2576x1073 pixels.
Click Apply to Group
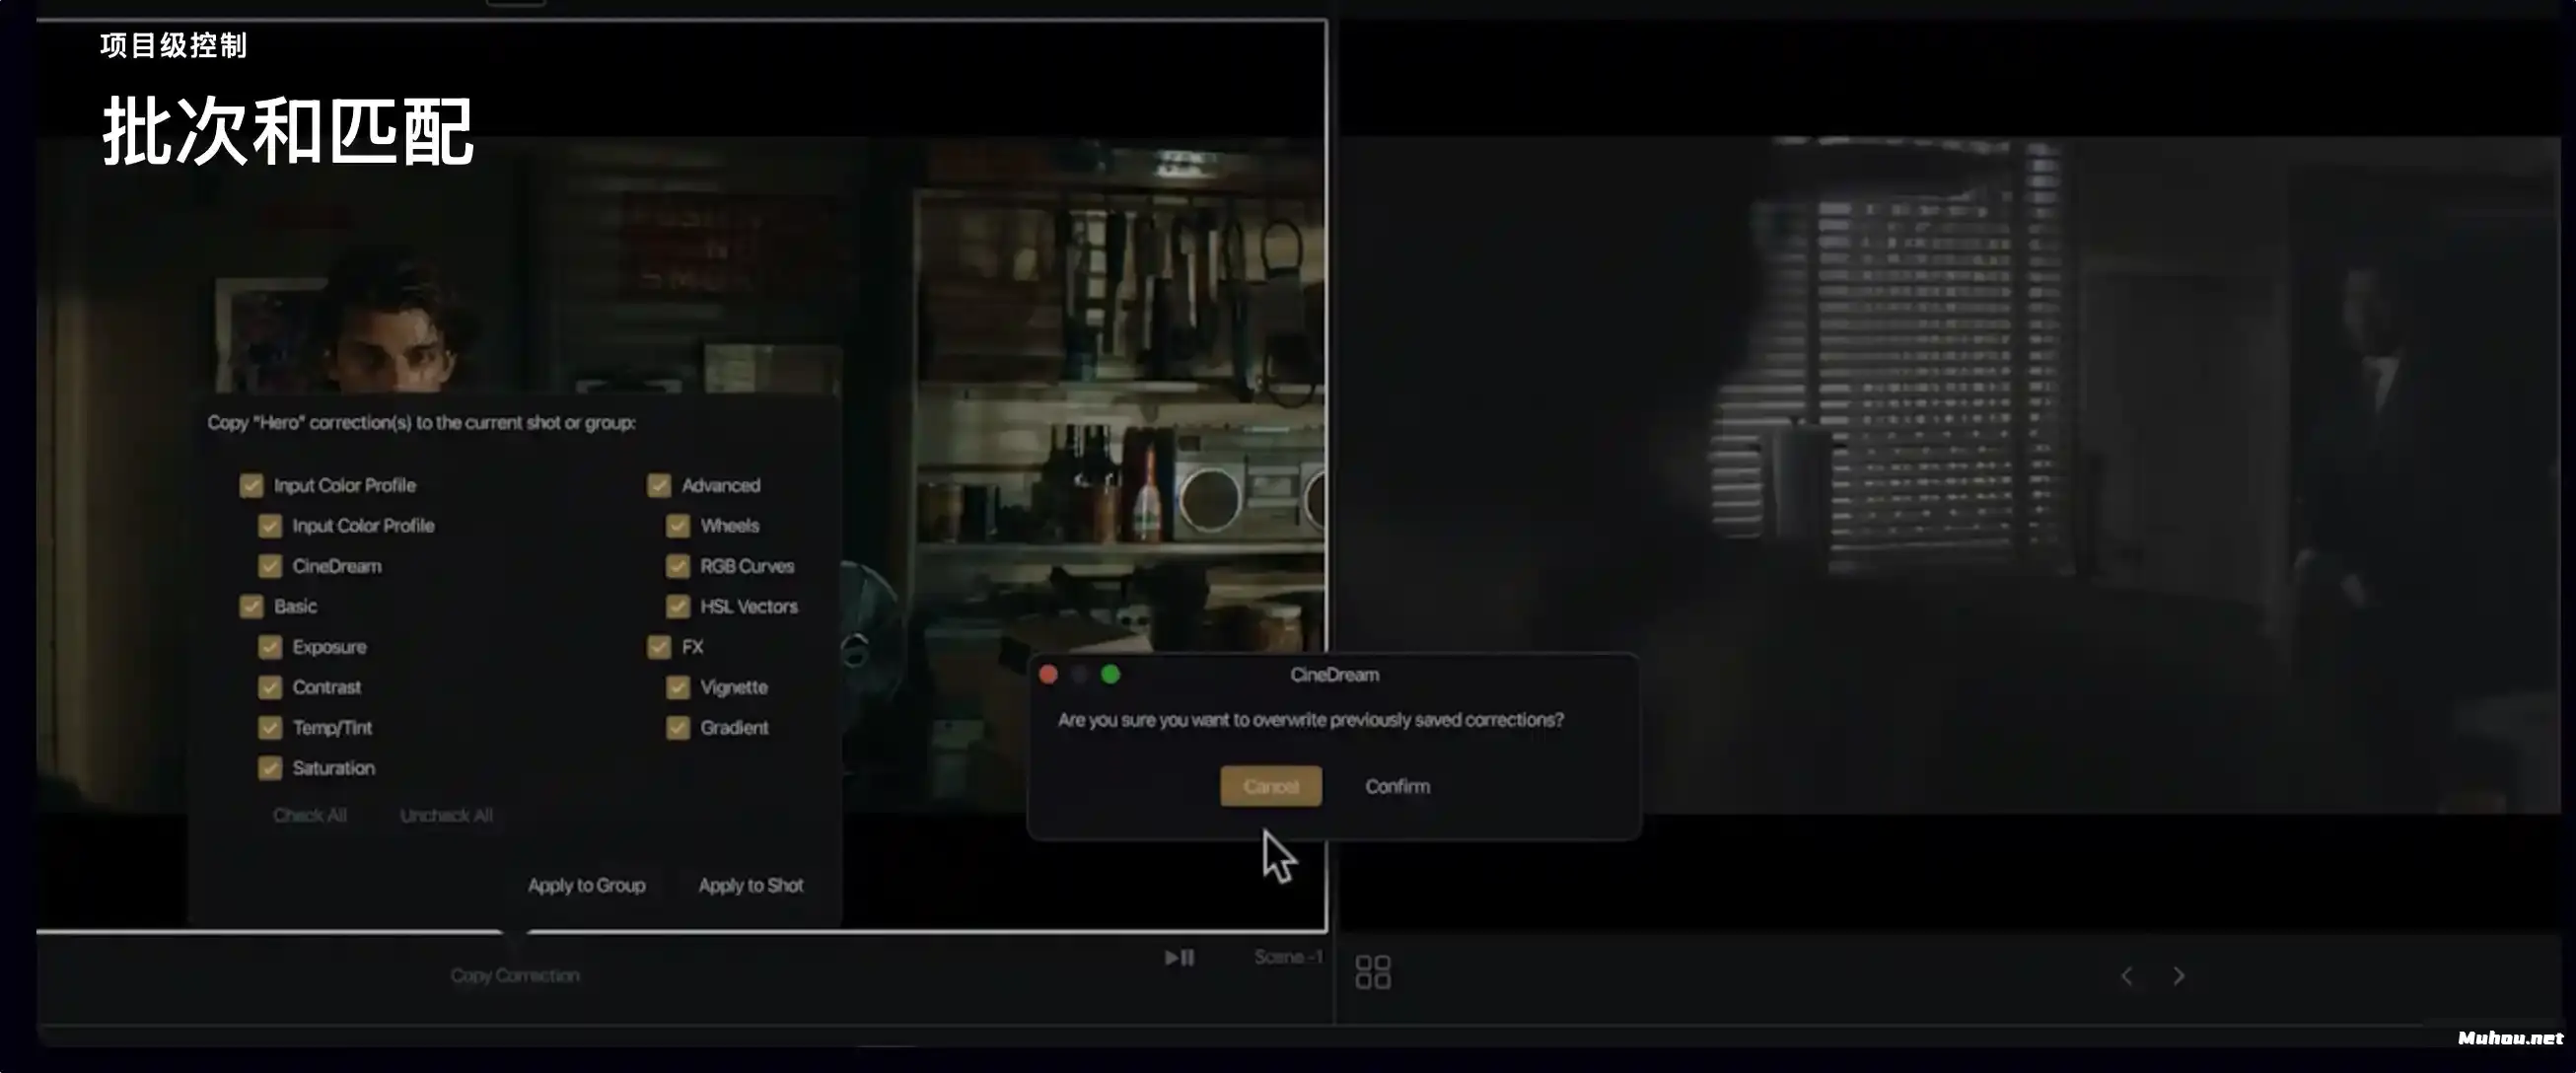[x=586, y=885]
